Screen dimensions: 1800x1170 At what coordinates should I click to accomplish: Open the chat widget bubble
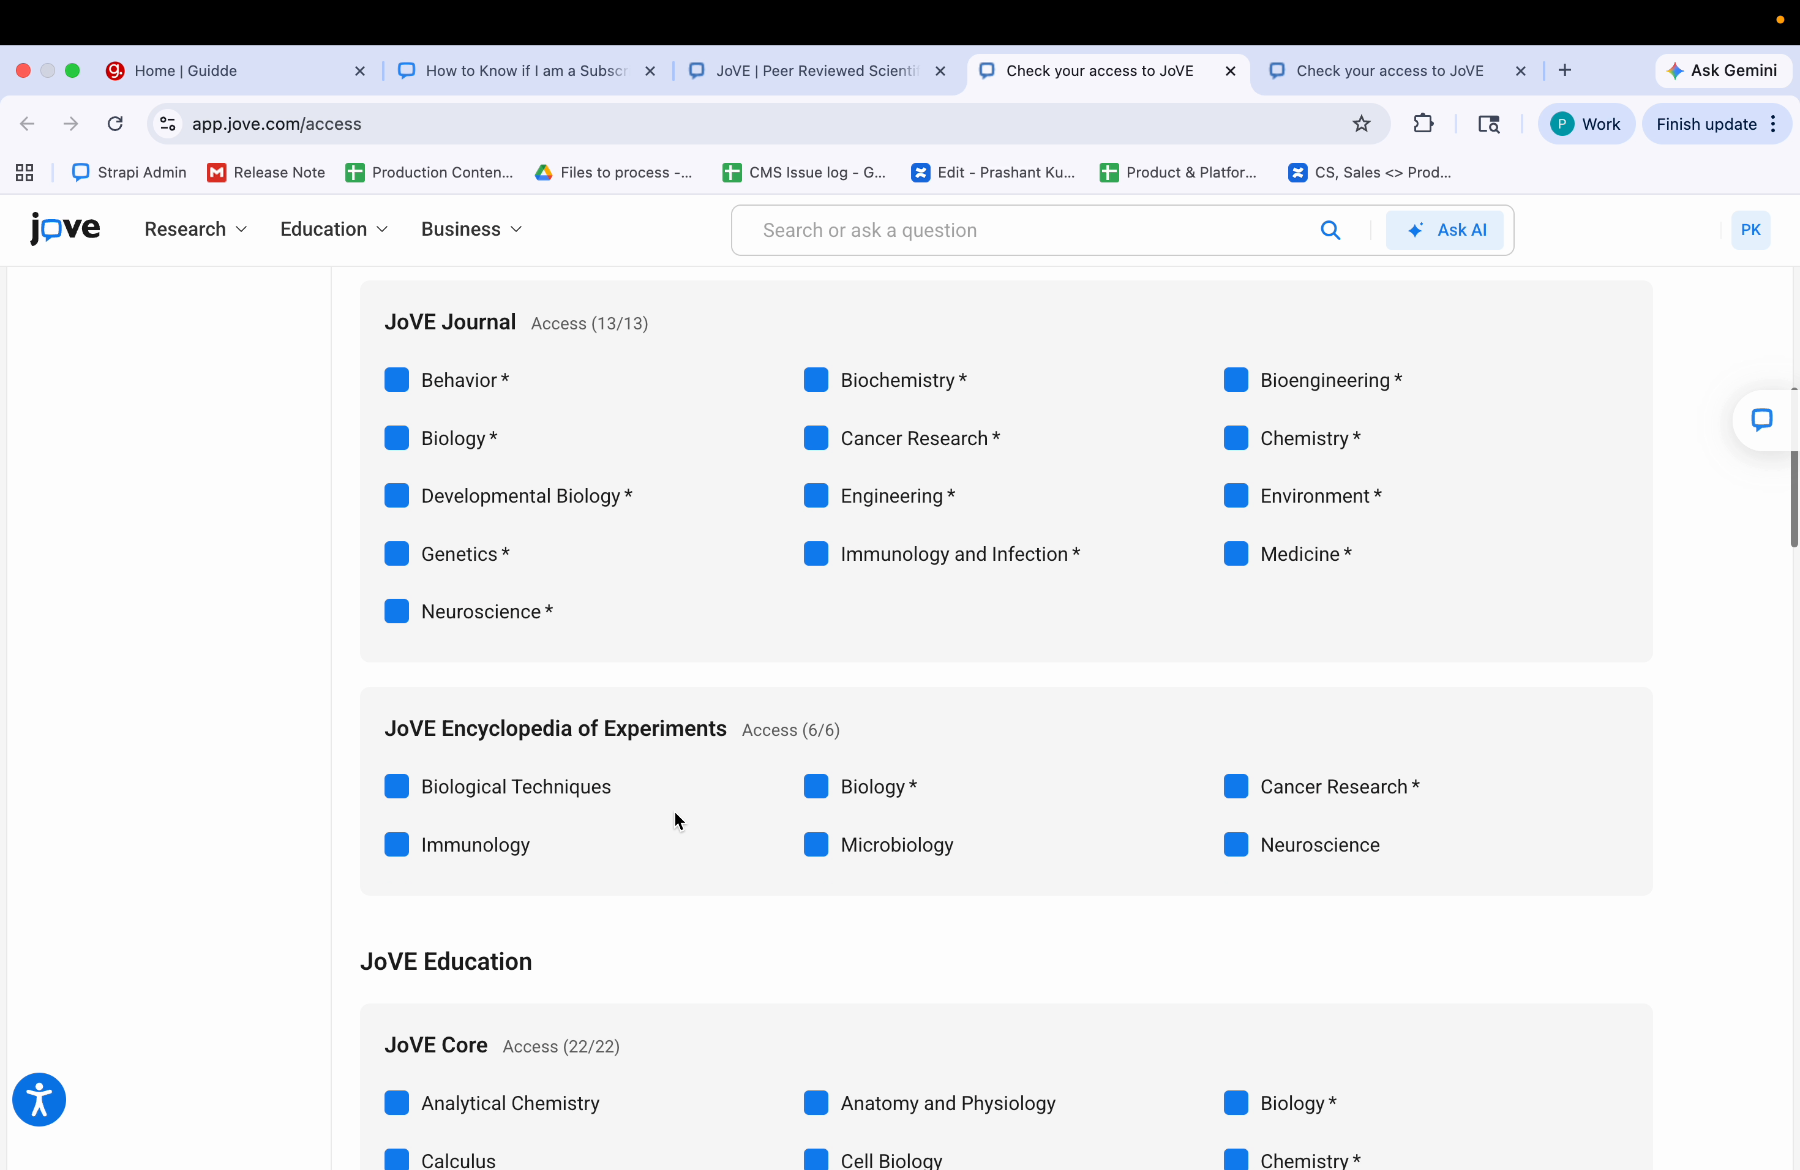pos(1762,420)
